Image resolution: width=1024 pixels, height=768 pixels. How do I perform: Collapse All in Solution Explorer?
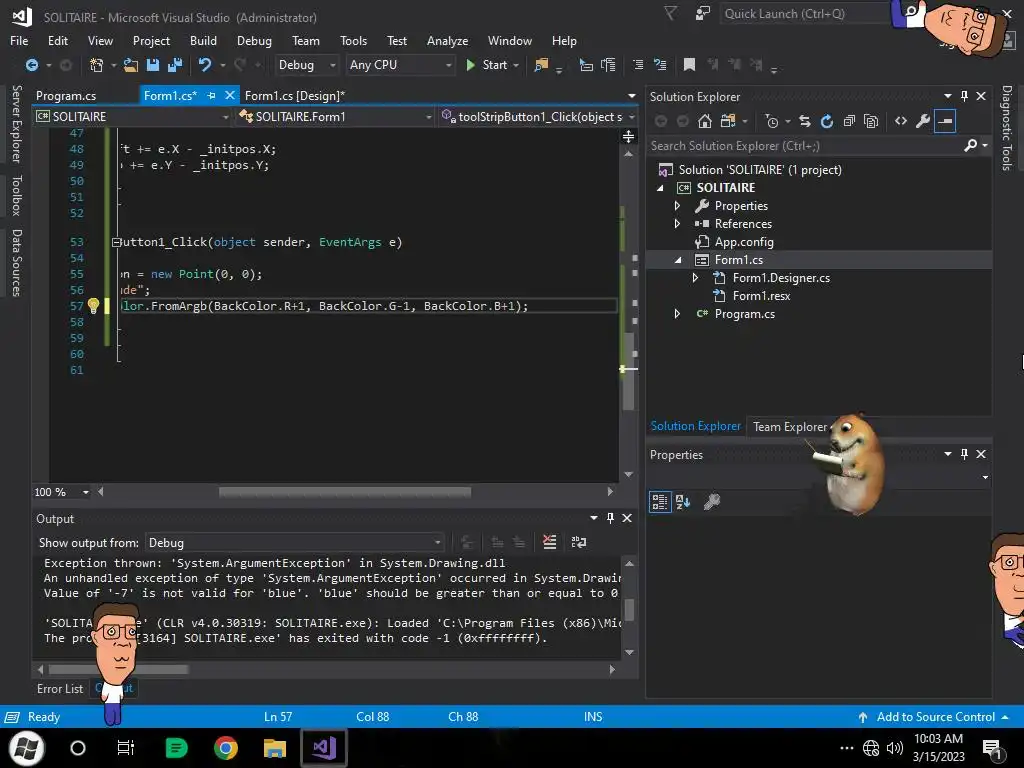click(849, 121)
